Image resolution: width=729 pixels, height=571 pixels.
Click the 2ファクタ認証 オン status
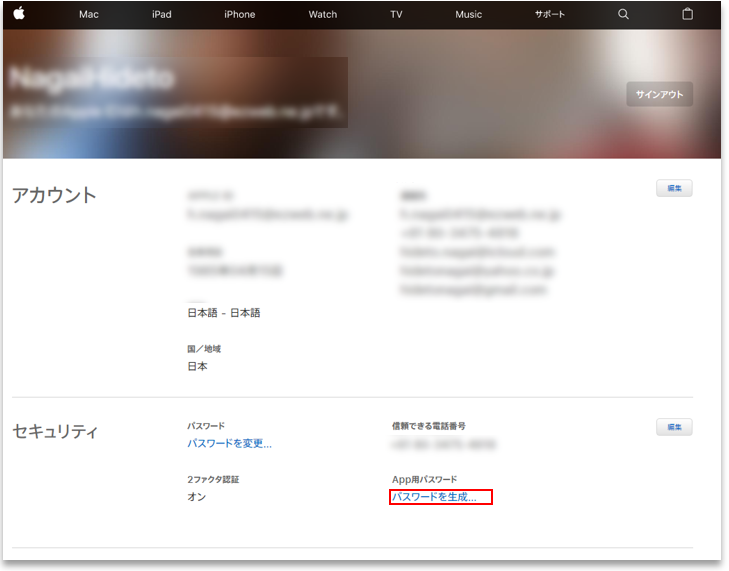[196, 497]
